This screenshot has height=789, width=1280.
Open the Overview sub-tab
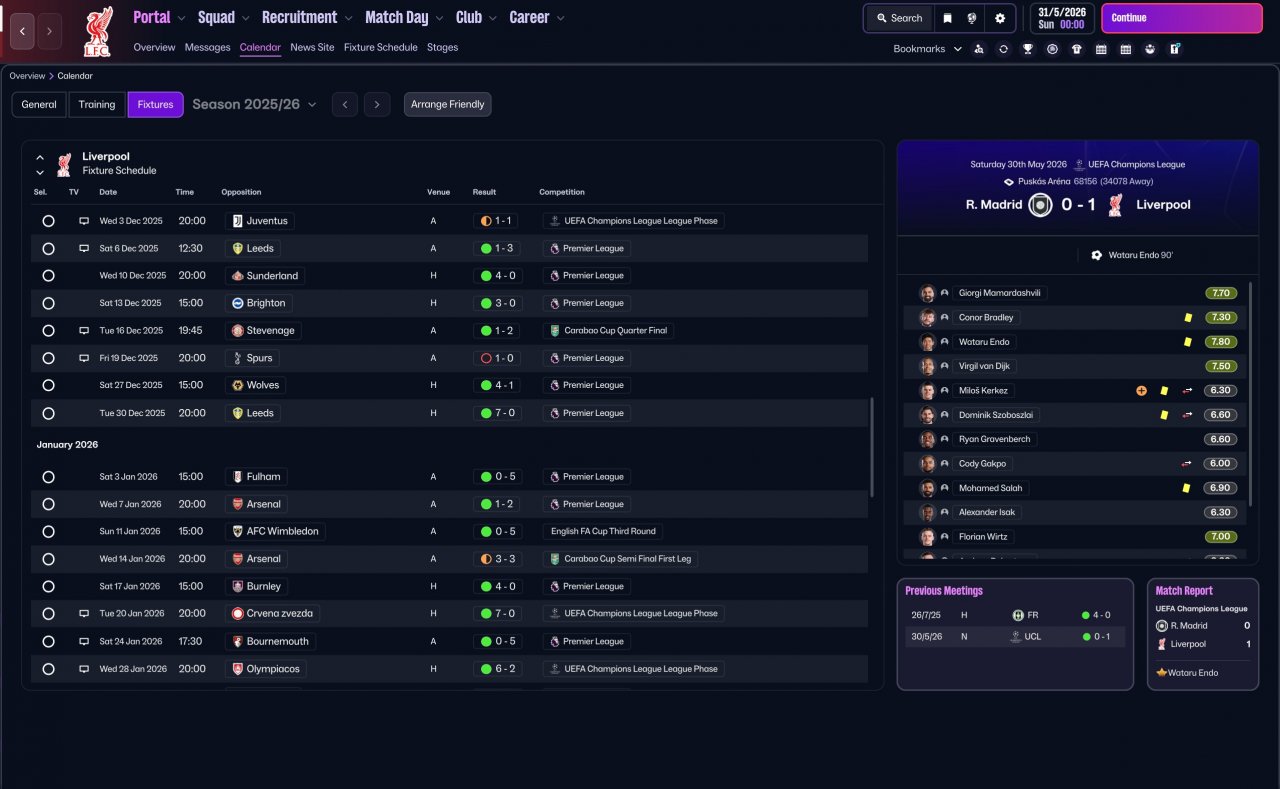click(x=154, y=47)
